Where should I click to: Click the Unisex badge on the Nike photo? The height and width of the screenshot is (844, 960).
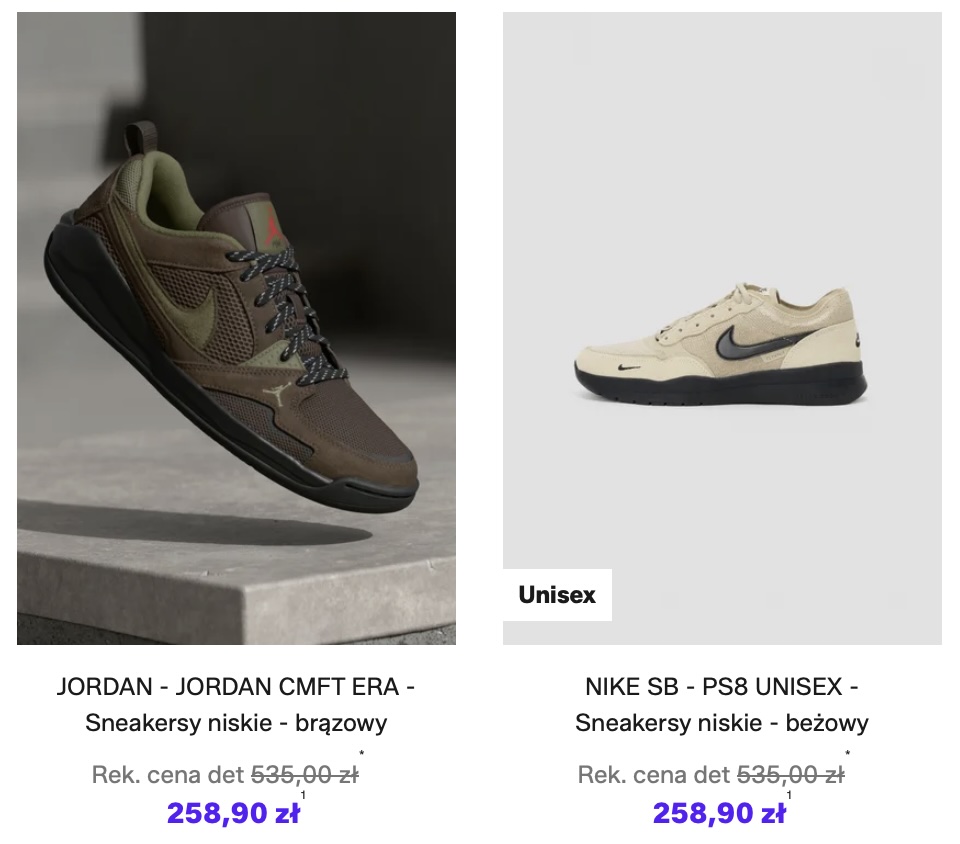pos(557,595)
